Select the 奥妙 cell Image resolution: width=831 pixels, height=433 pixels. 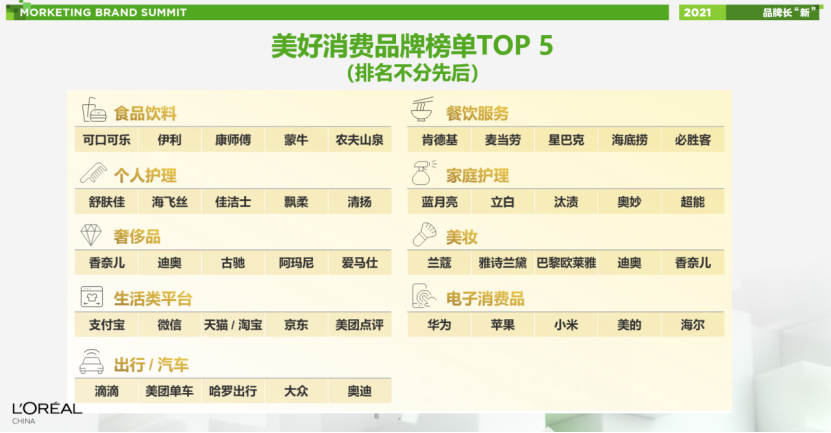coord(630,202)
